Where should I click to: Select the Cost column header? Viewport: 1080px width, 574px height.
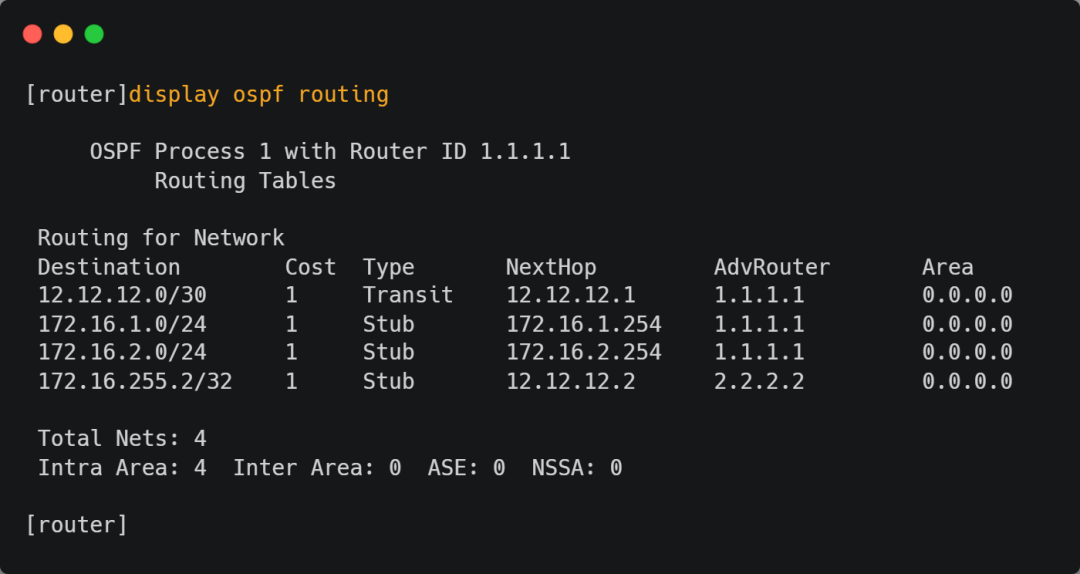pos(310,267)
